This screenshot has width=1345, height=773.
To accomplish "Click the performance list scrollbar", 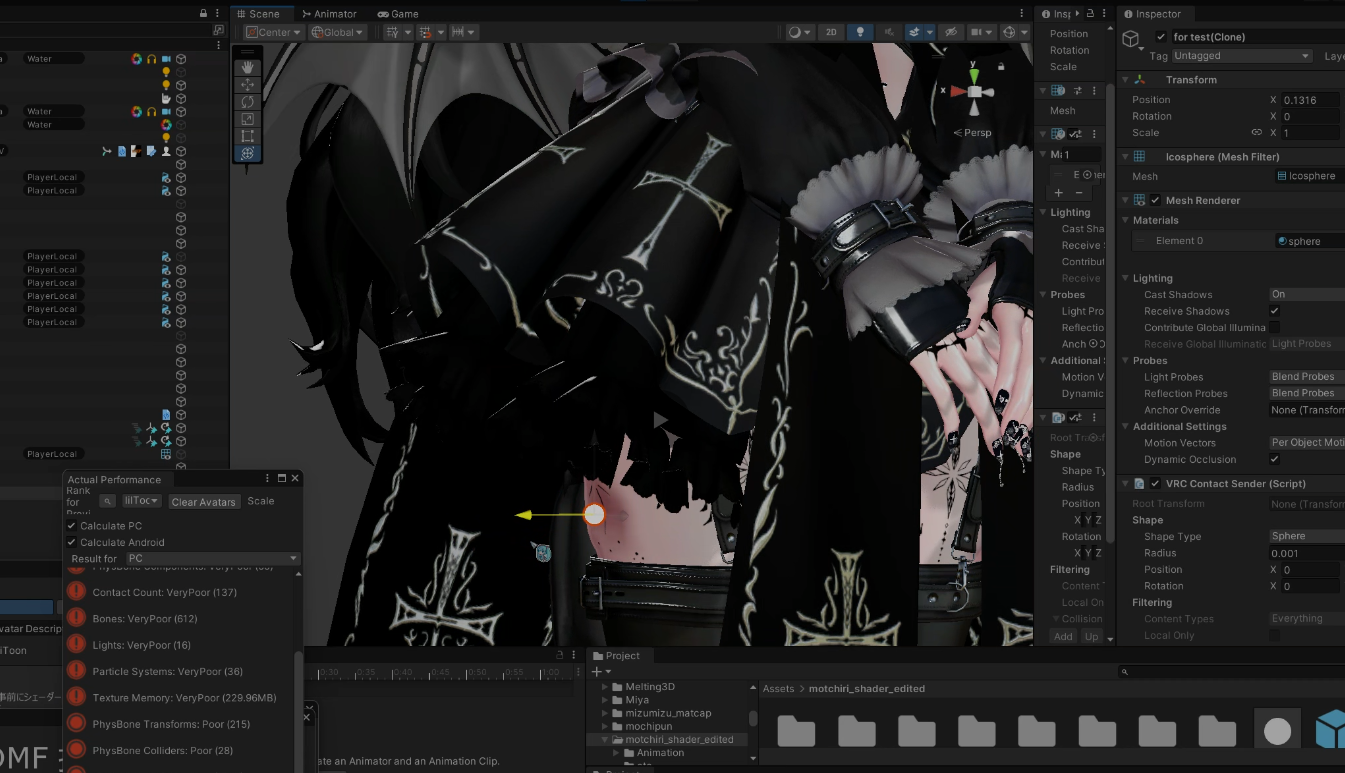I will click(298, 710).
